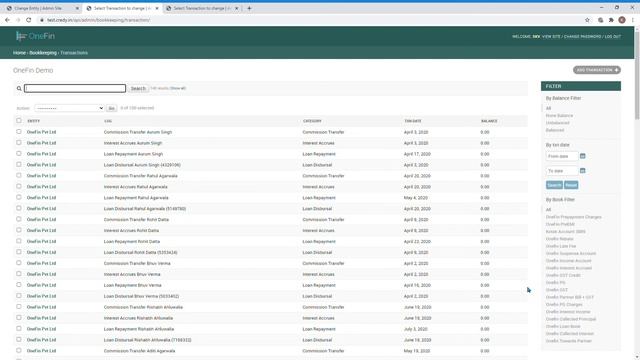Filter by OneFin Collected Principal book

[x=571, y=319]
